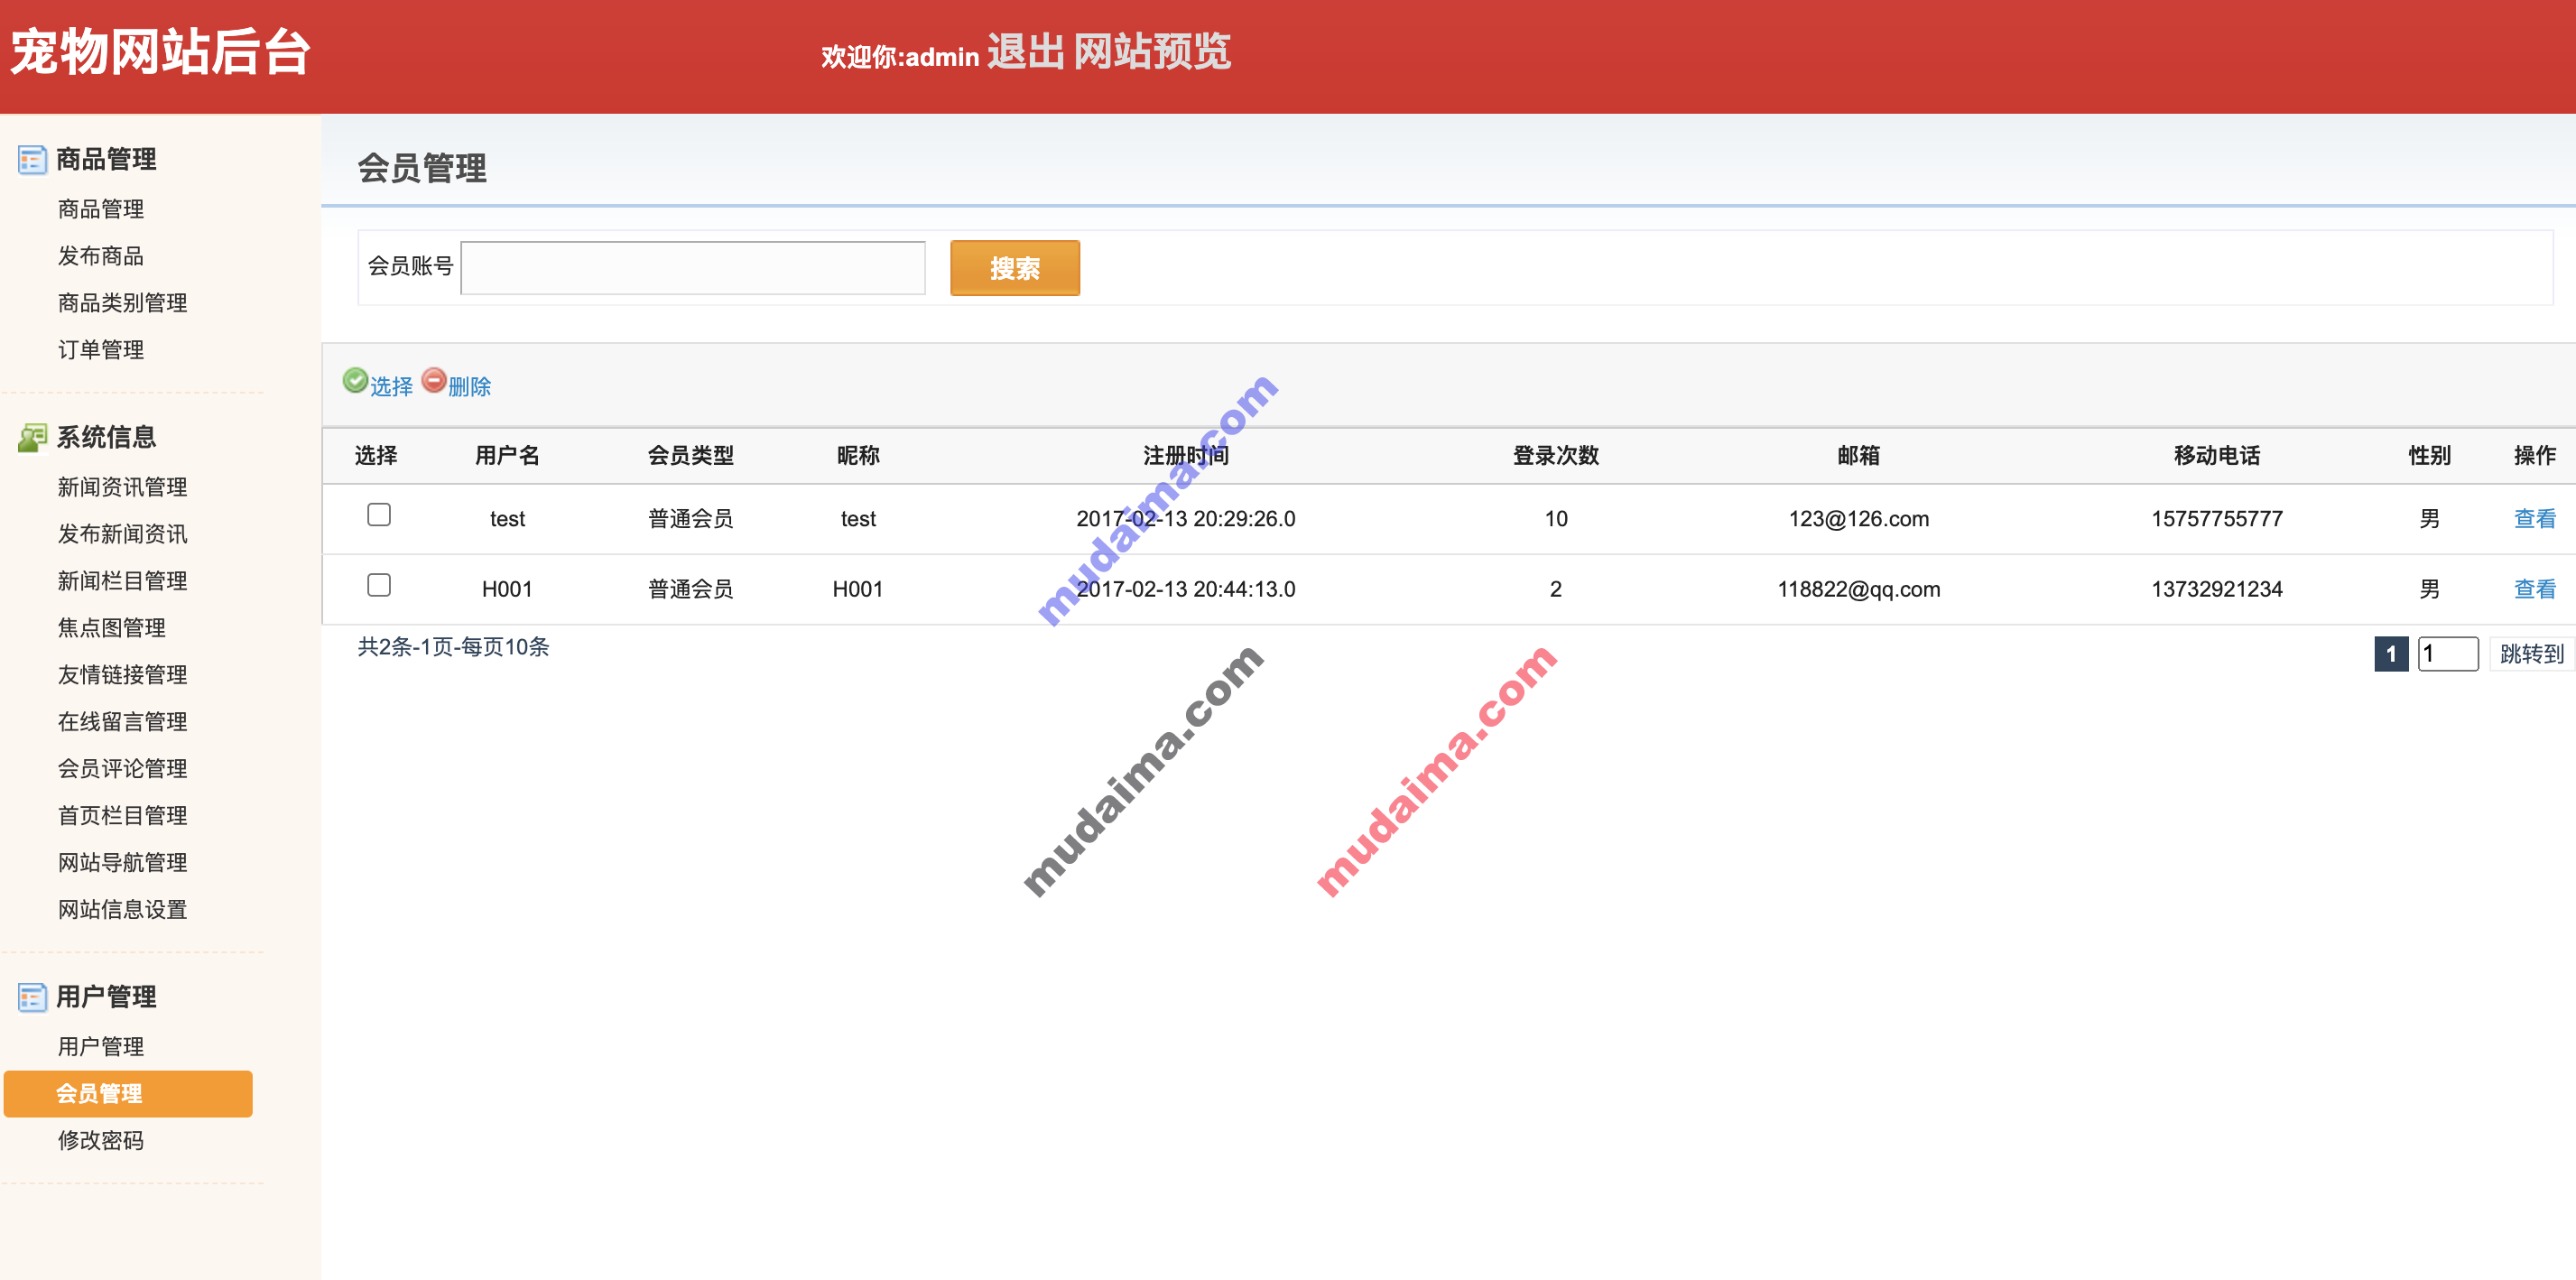Click the 系统信息 section icon
This screenshot has width=2576, height=1280.
32,438
